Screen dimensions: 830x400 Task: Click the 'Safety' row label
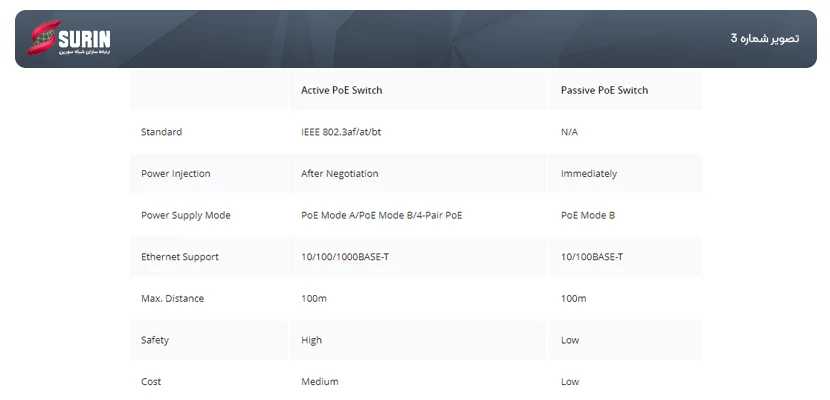[155, 340]
